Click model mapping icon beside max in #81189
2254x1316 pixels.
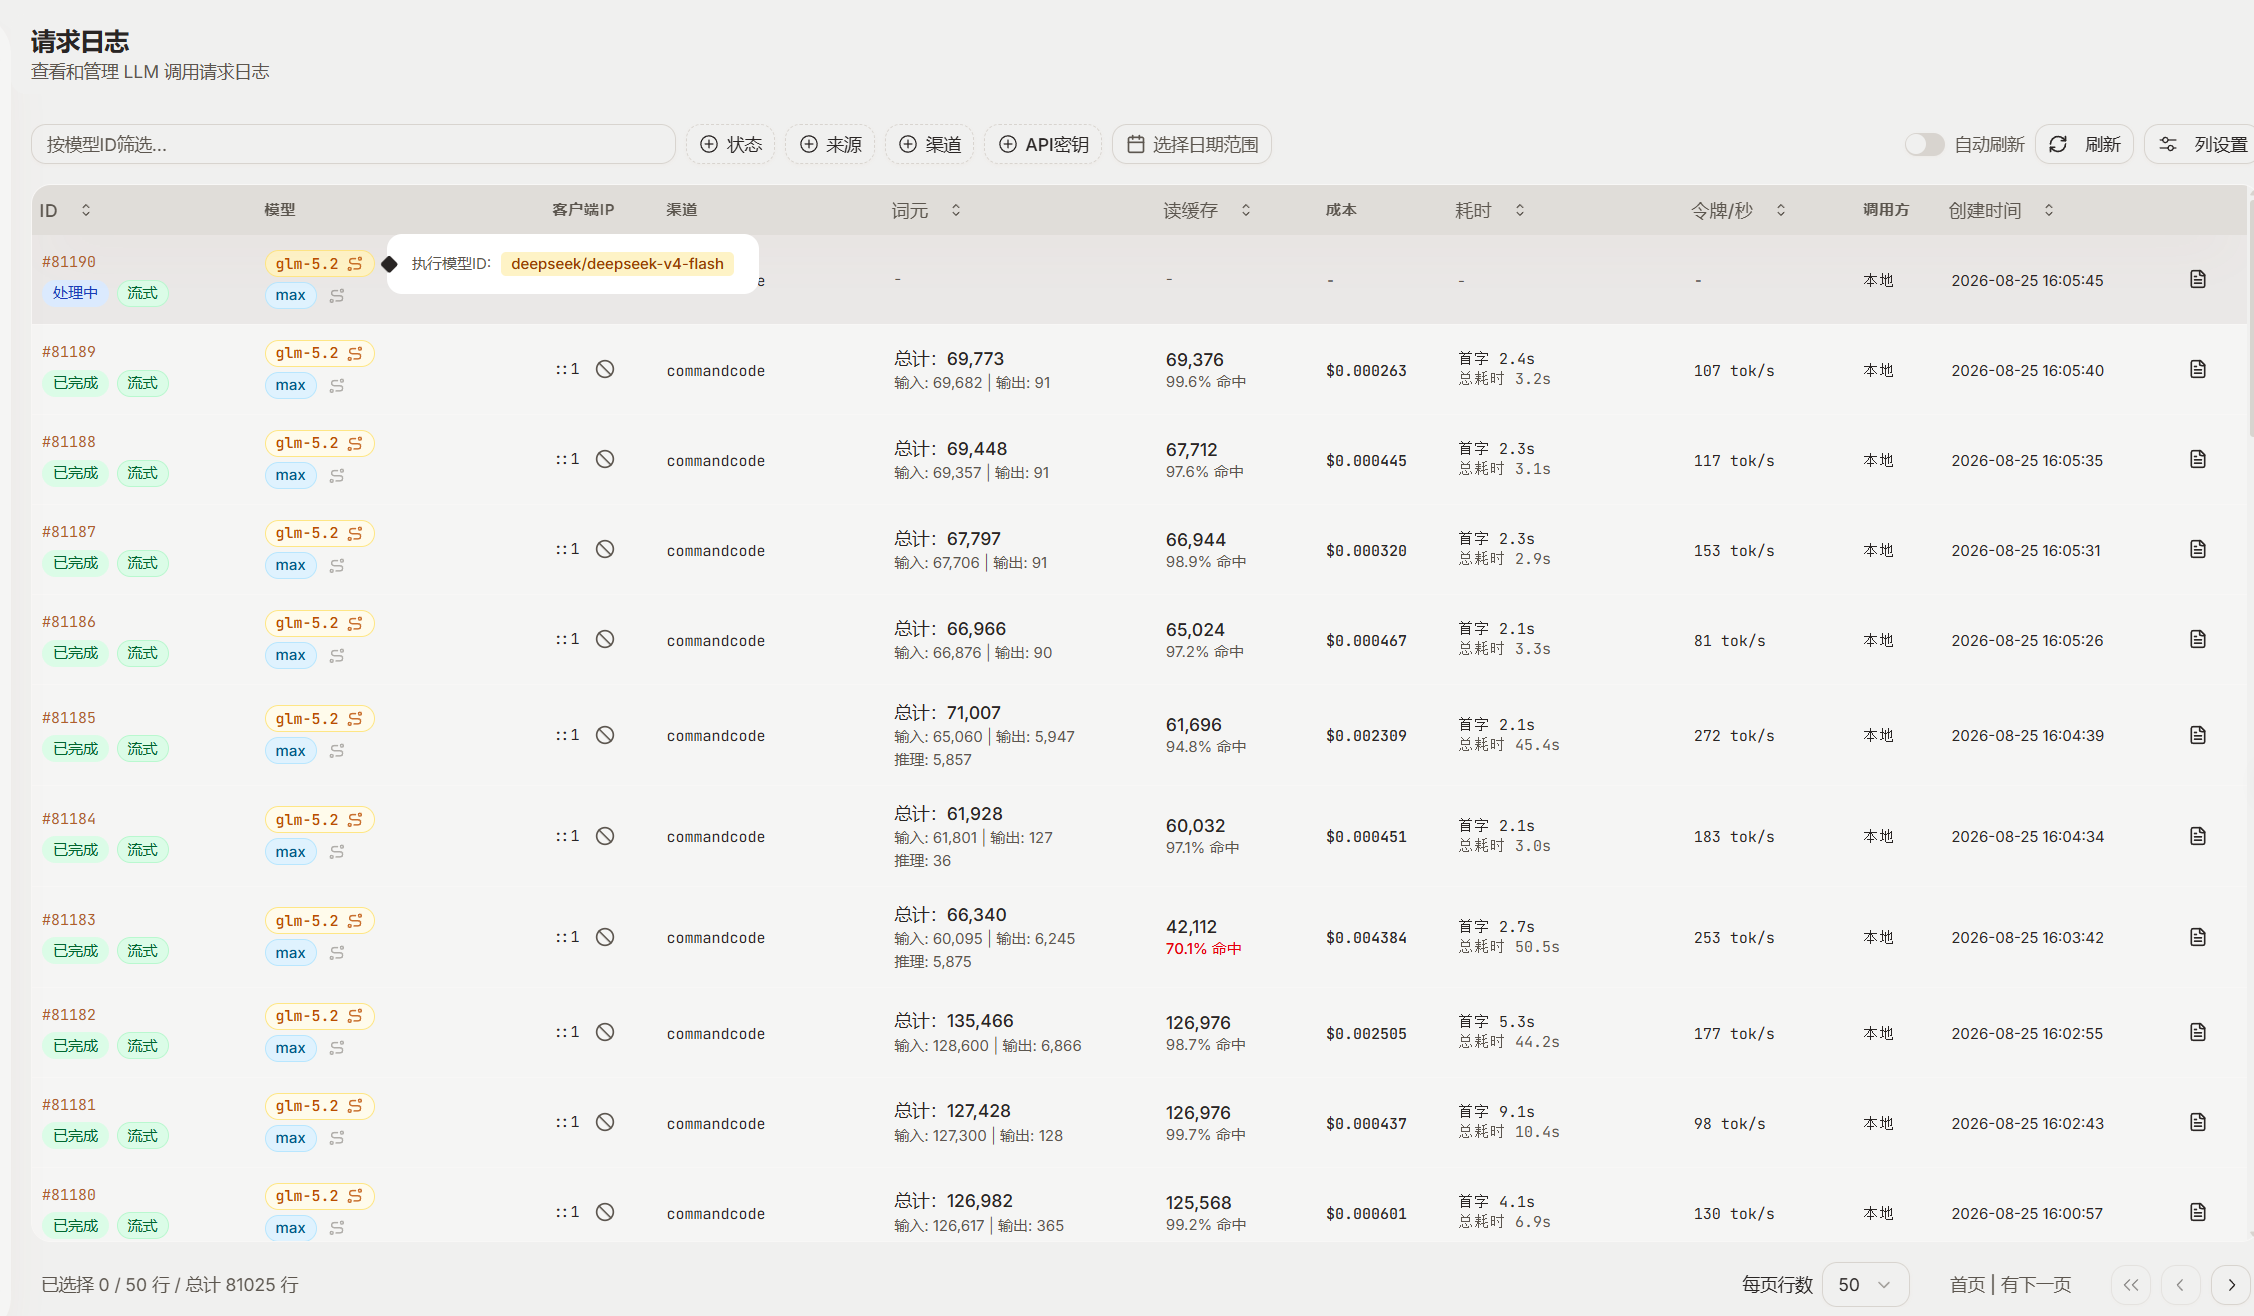[x=337, y=385]
